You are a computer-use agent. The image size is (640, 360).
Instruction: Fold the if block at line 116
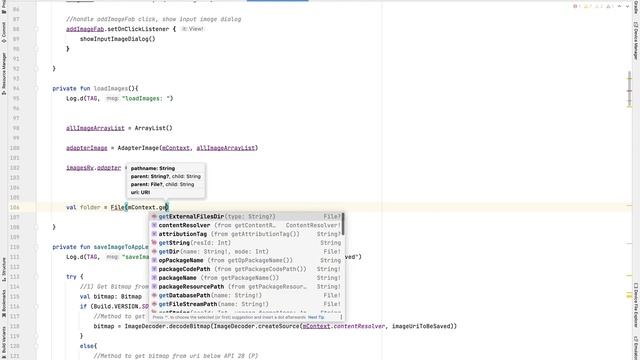click(x=36, y=306)
